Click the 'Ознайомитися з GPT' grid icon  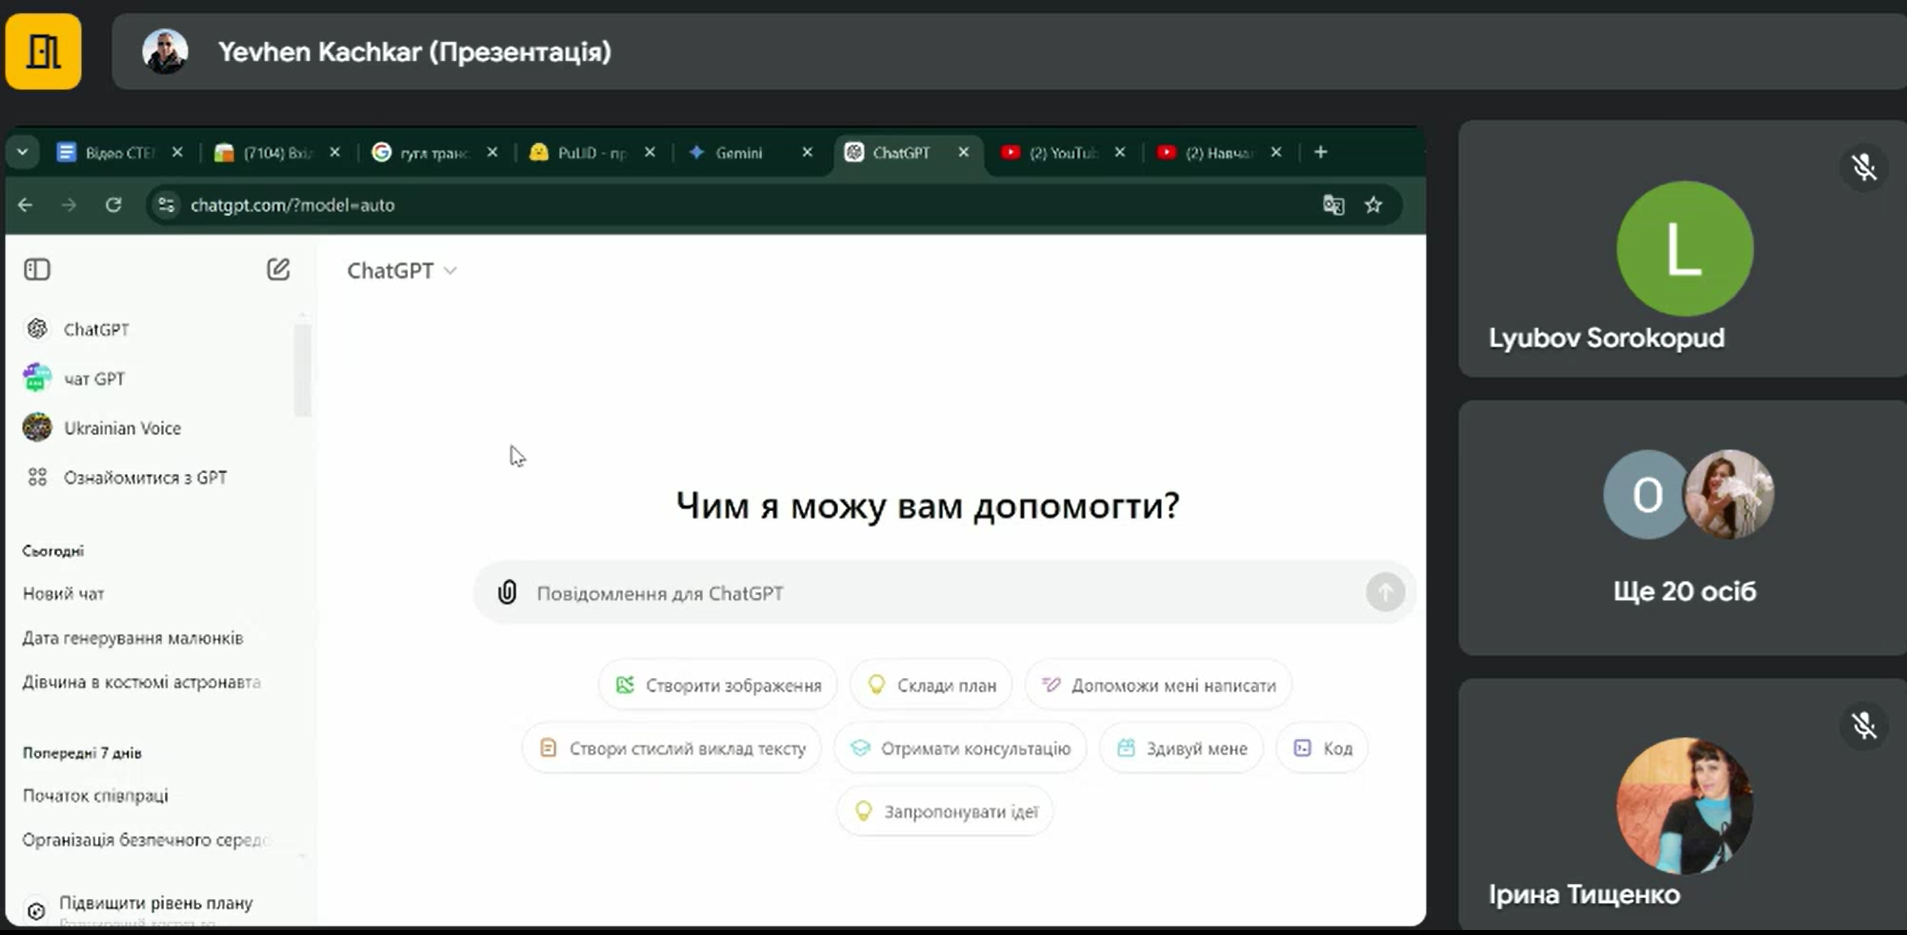[x=37, y=478]
